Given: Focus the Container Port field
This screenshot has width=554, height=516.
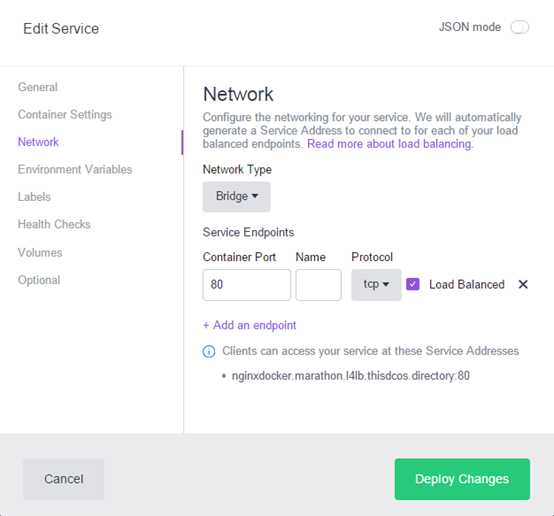Looking at the screenshot, I should point(247,285).
